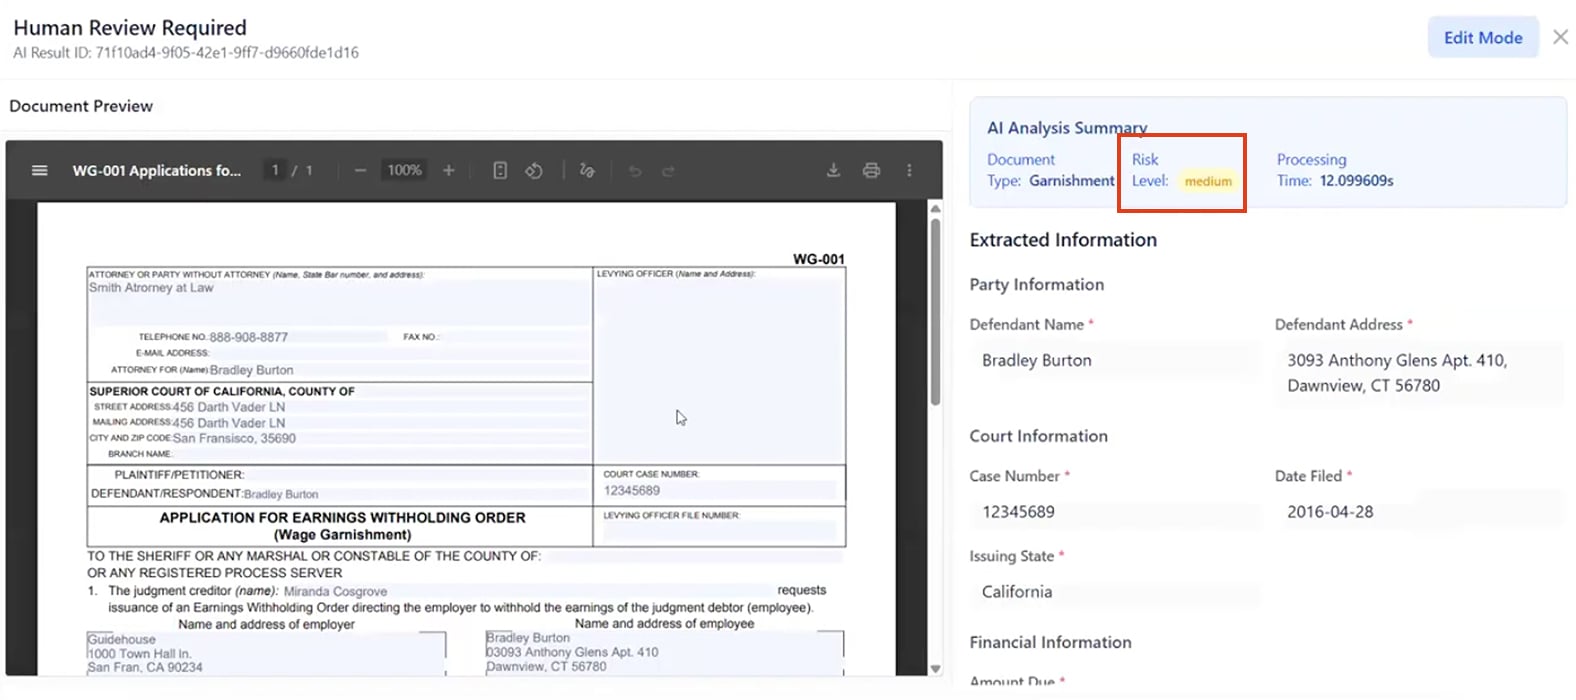Click the Defendant Address field

[1417, 373]
